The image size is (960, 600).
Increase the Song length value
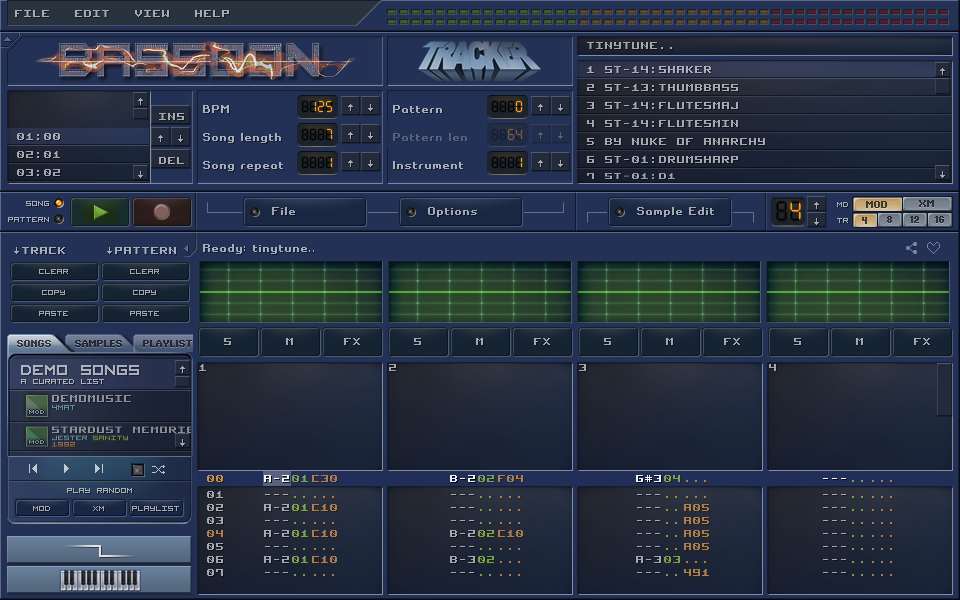[350, 135]
